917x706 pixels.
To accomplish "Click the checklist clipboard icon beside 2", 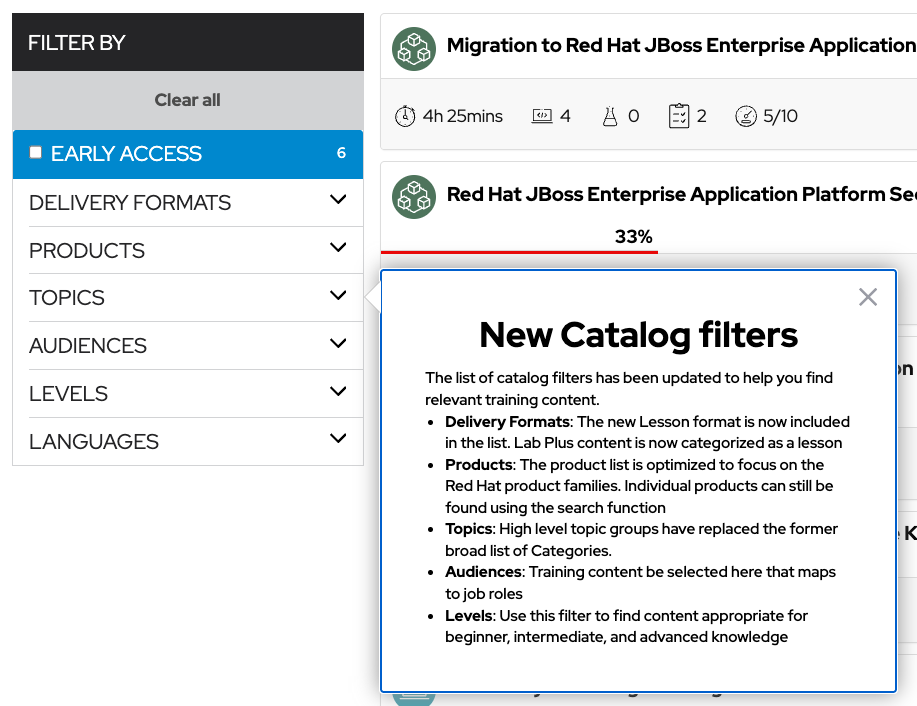I will coord(679,116).
